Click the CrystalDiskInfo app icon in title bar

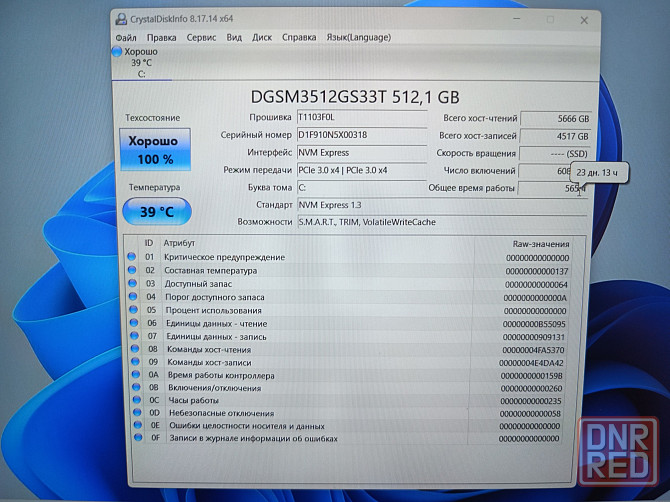tap(121, 19)
